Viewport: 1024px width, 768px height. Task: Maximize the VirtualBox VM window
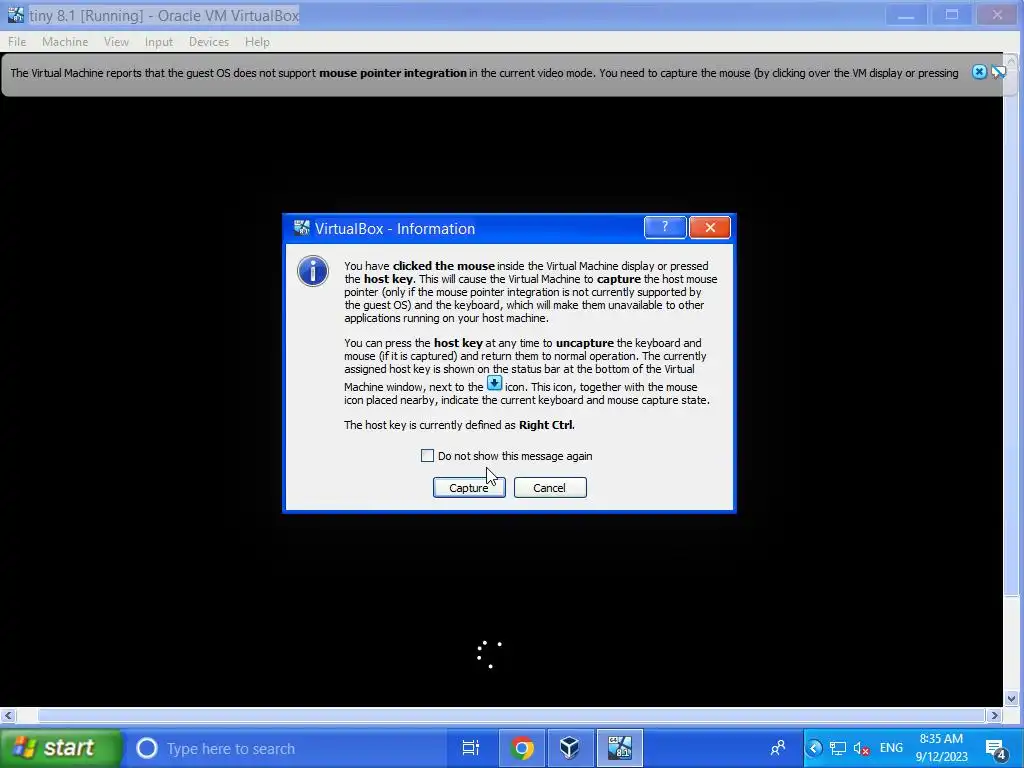point(952,15)
